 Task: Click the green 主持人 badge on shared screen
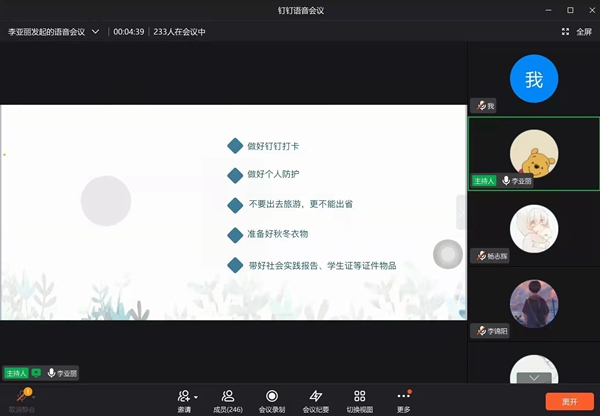tap(16, 373)
